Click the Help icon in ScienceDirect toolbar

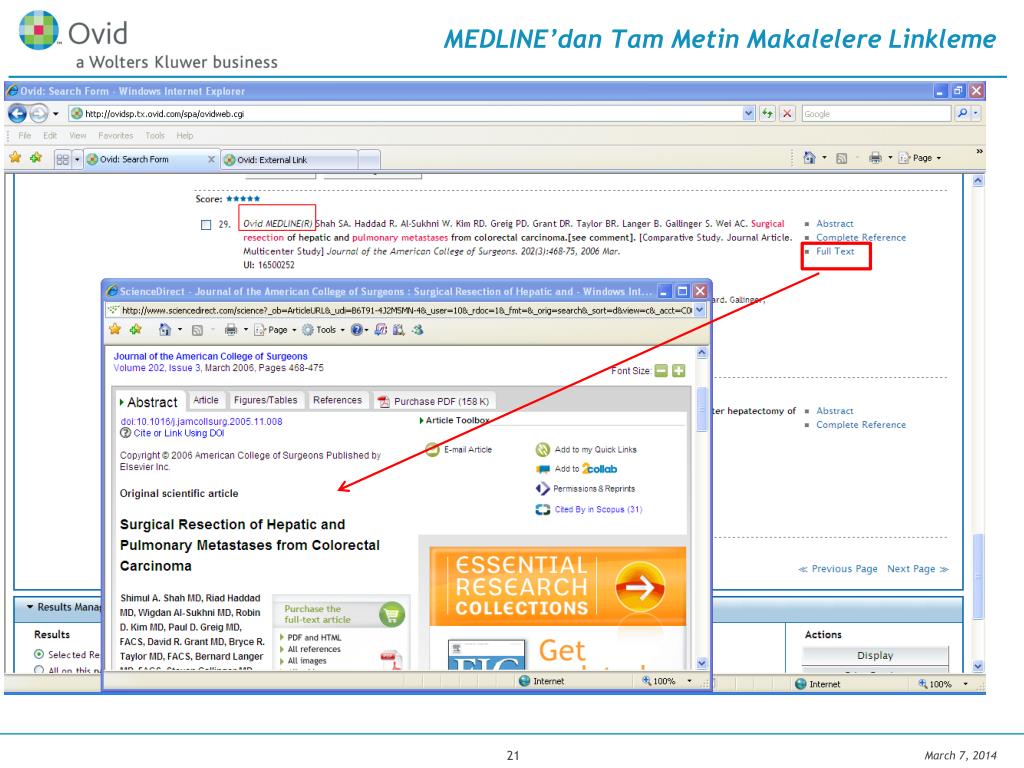click(x=357, y=330)
